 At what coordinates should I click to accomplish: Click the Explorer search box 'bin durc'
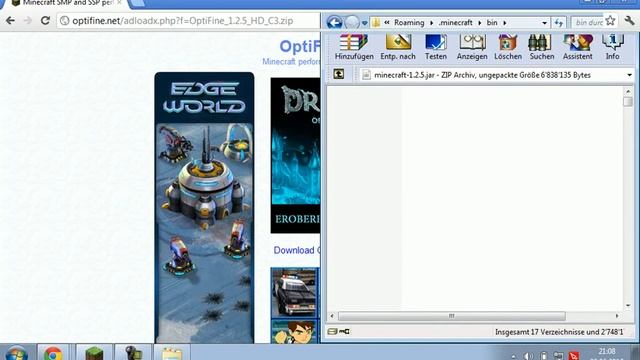588,22
